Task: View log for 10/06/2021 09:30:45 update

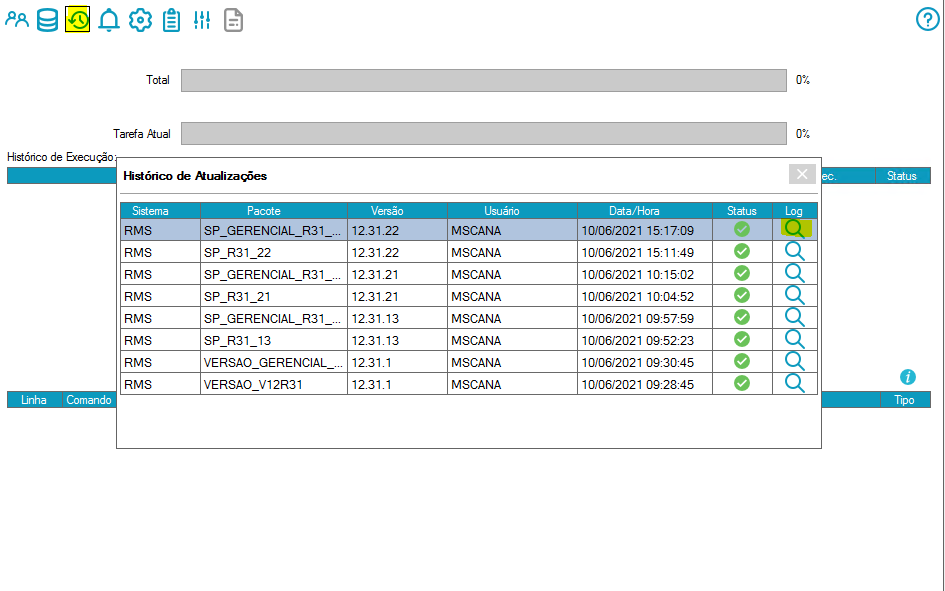Action: [795, 361]
